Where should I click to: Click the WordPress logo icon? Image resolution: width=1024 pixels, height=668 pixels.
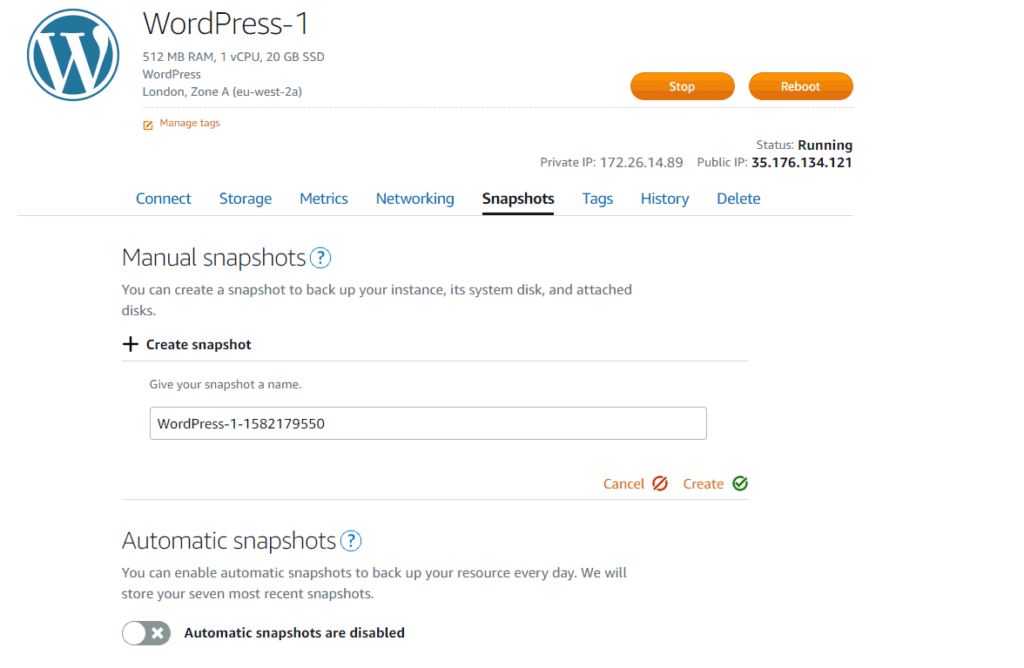(72, 55)
